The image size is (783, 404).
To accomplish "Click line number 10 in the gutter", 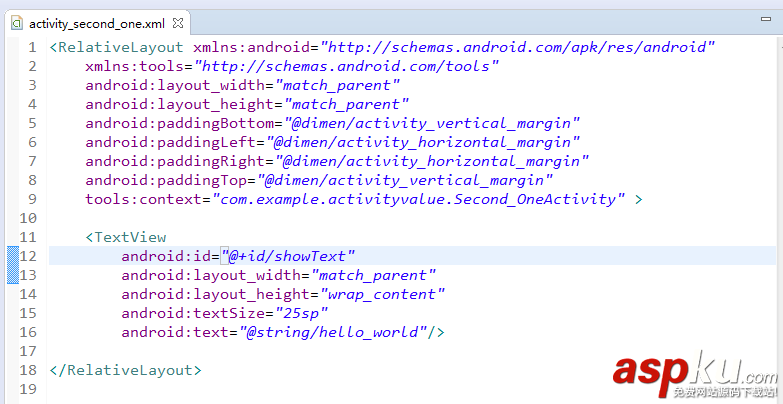I will (28, 218).
